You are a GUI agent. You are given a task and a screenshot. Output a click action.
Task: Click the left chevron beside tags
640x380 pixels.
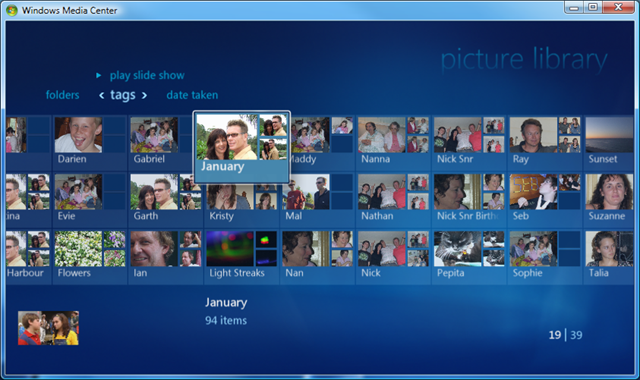click(102, 96)
